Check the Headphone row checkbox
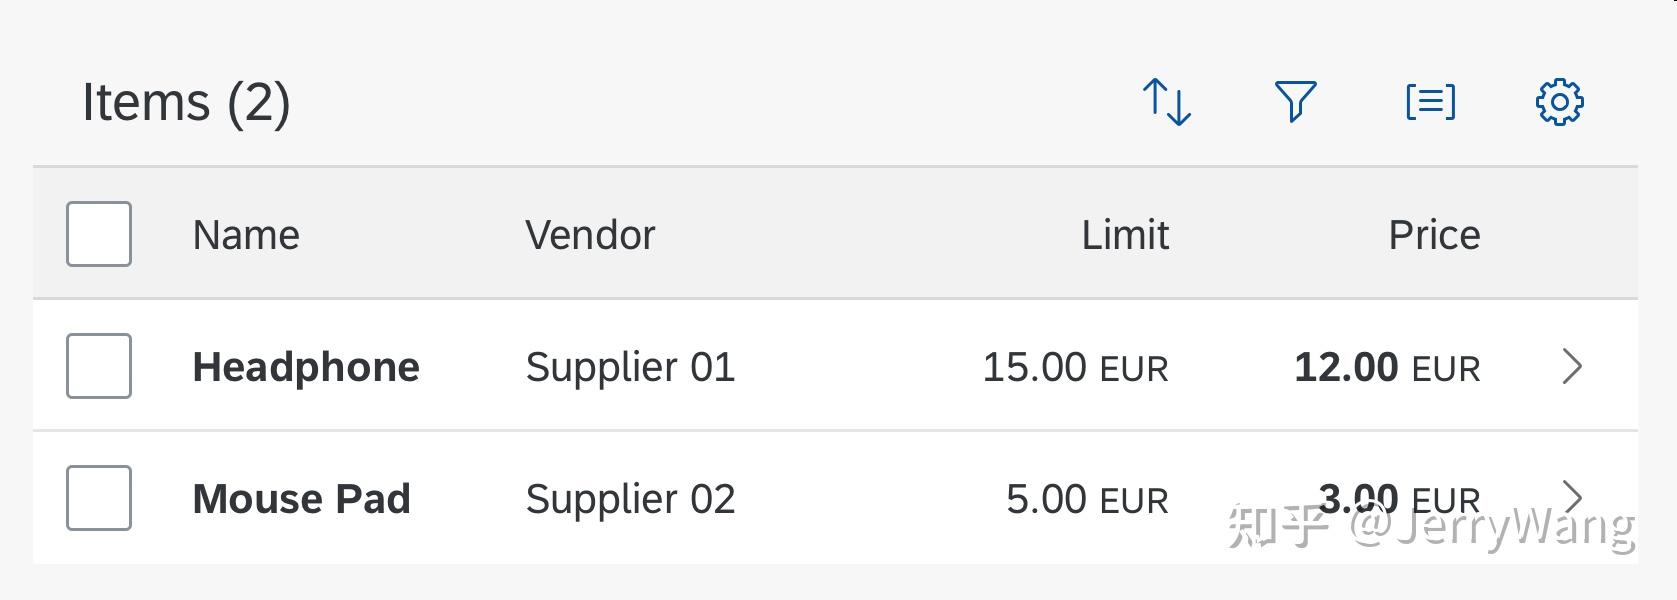 click(x=98, y=366)
